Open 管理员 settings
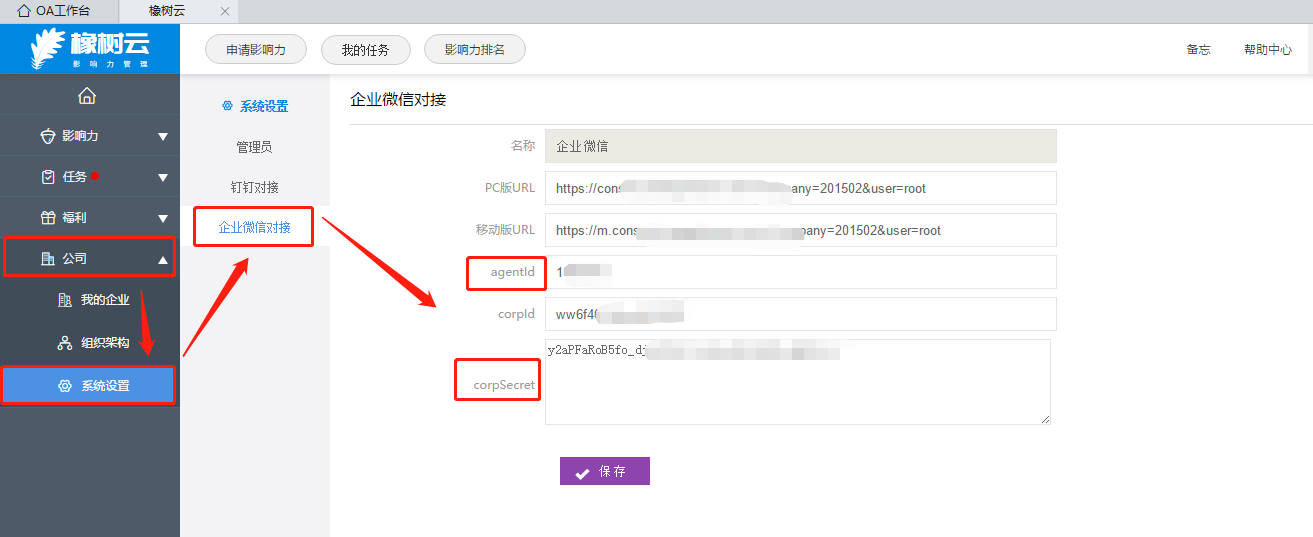Image resolution: width=1313 pixels, height=537 pixels. 254,147
